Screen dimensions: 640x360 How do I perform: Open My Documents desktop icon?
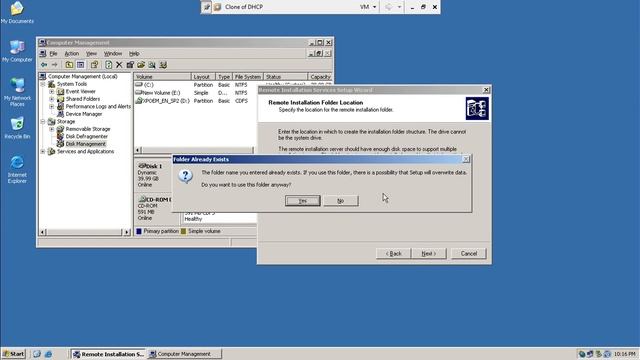point(17,13)
